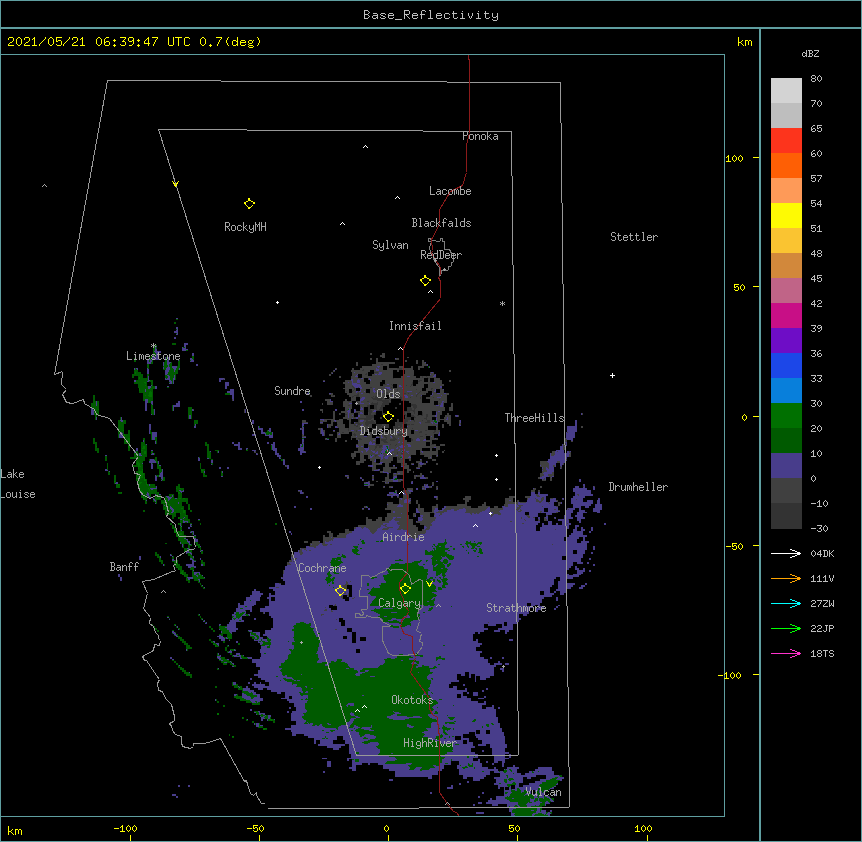Click the Base_Reflectivity title text

[x=431, y=15]
